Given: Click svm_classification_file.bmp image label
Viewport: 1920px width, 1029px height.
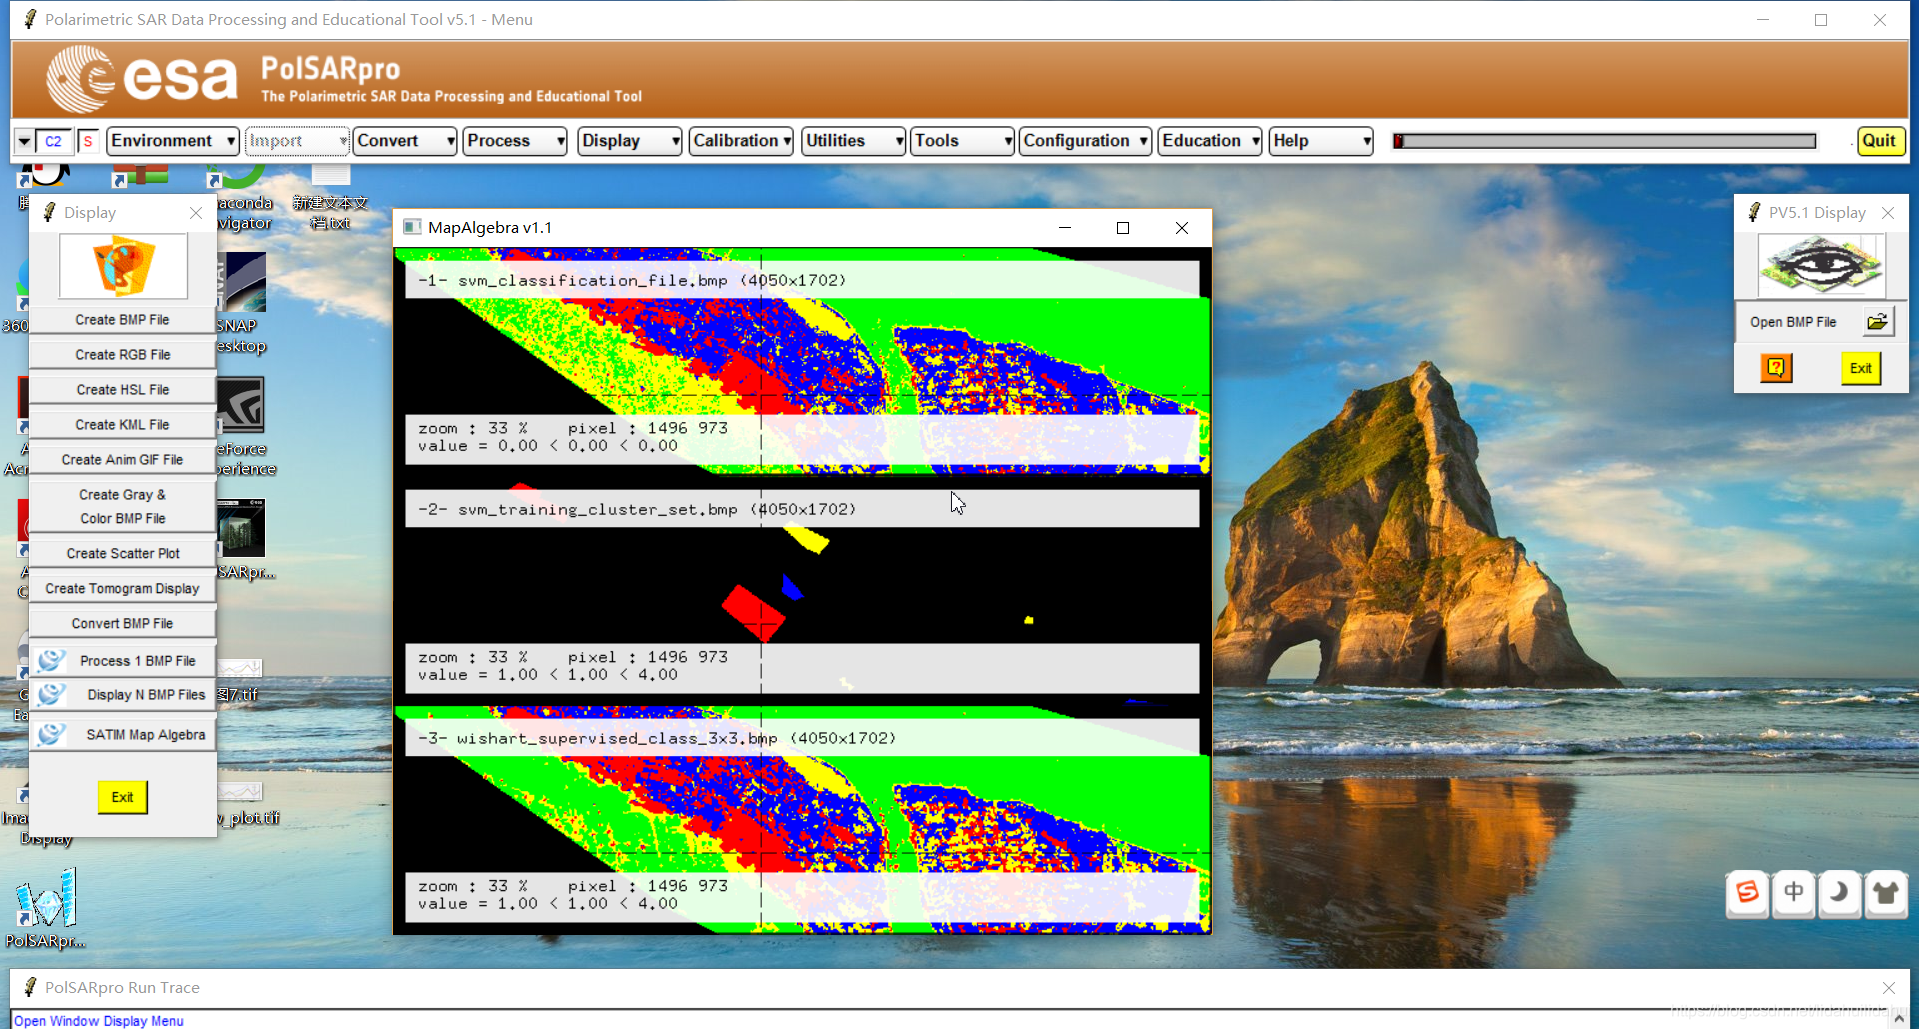Looking at the screenshot, I should pyautogui.click(x=802, y=280).
